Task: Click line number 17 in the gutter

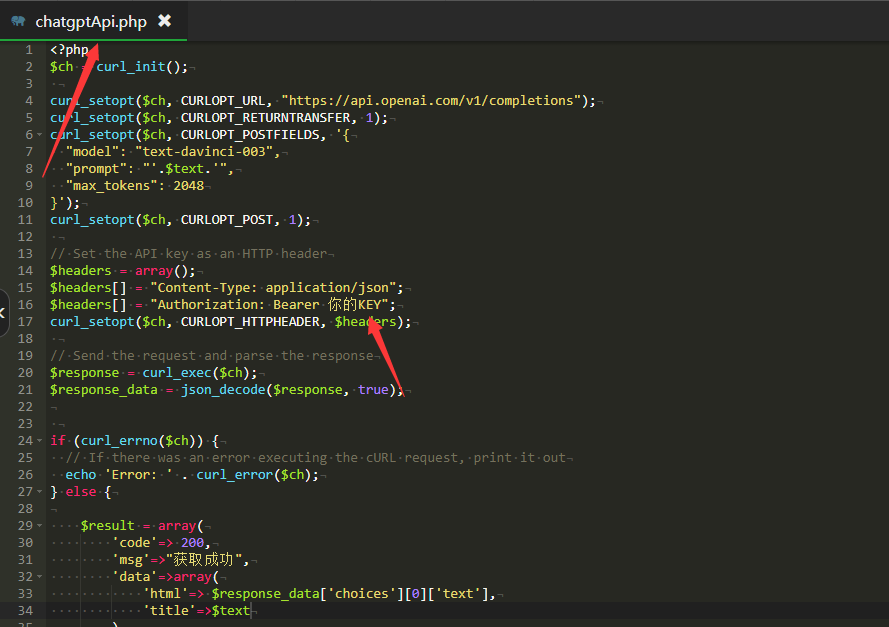Action: pyautogui.click(x=25, y=322)
